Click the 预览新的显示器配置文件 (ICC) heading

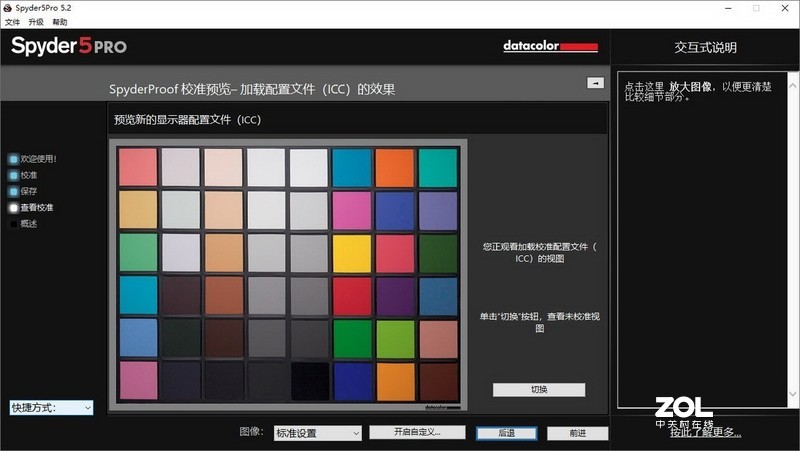tap(187, 120)
